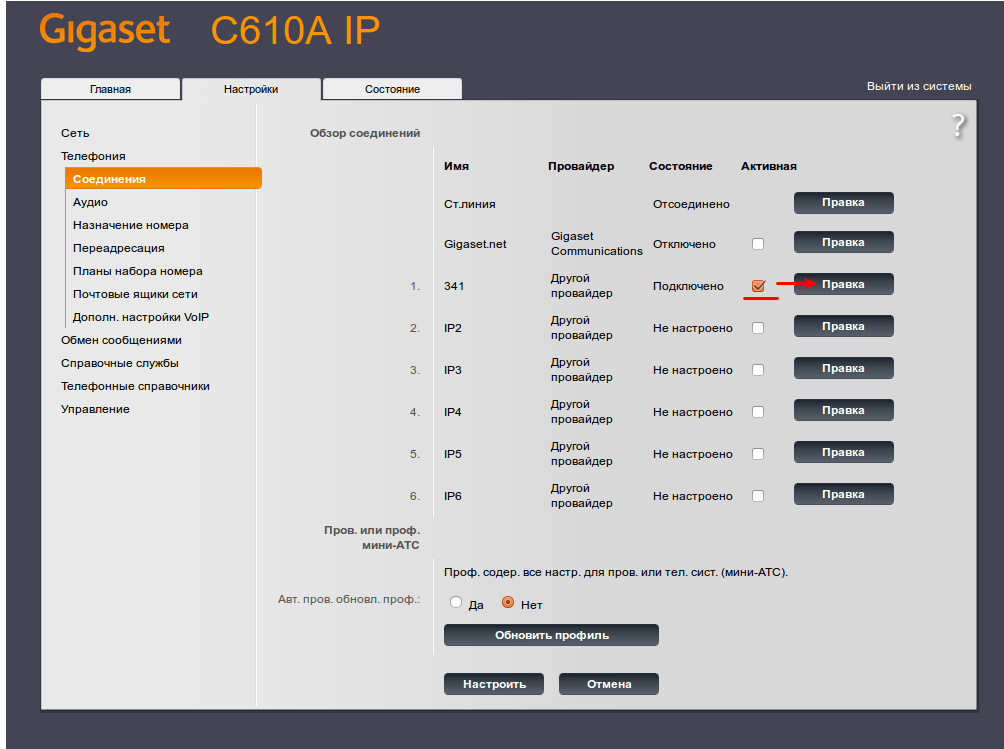Click Правка for Gigaset.net
This screenshot has width=1004, height=749.
pos(843,243)
